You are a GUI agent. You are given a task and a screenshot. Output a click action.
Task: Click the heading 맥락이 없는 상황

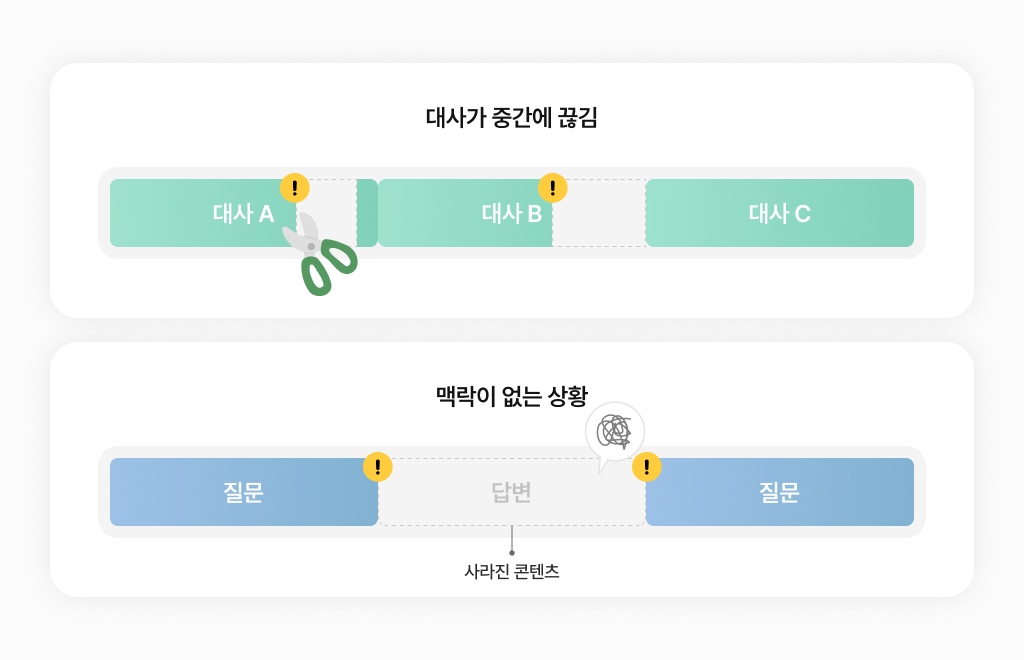[x=512, y=396]
